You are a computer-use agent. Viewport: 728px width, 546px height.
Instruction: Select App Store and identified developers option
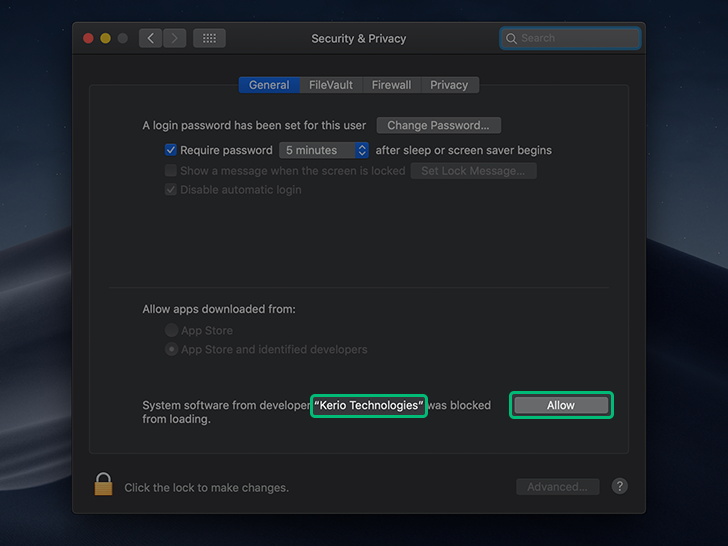click(171, 349)
